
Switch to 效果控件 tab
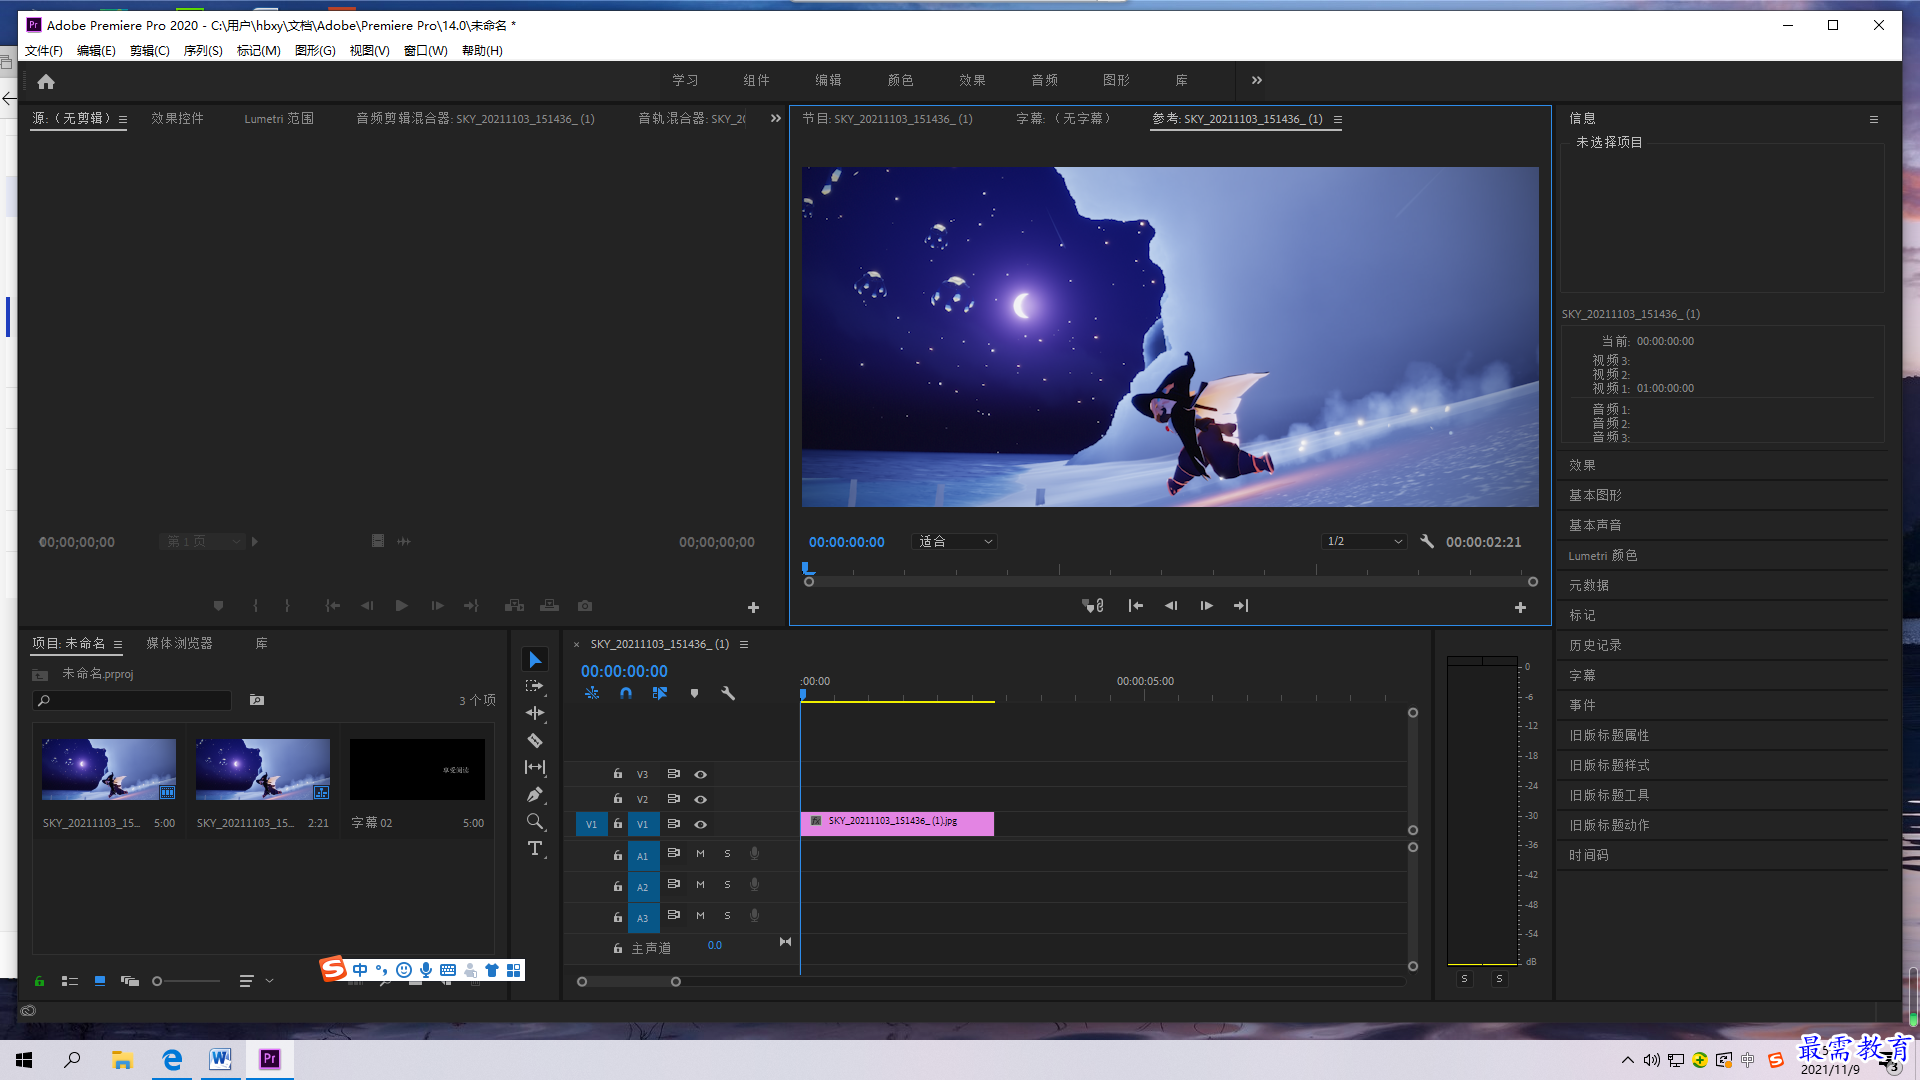(x=177, y=118)
